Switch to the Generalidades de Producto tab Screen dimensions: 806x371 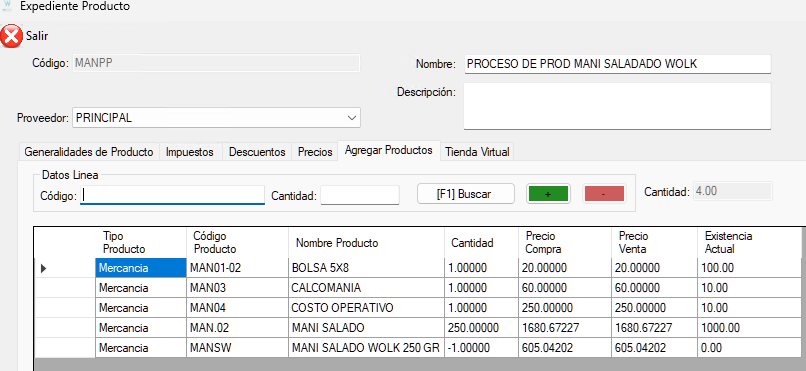coord(89,152)
